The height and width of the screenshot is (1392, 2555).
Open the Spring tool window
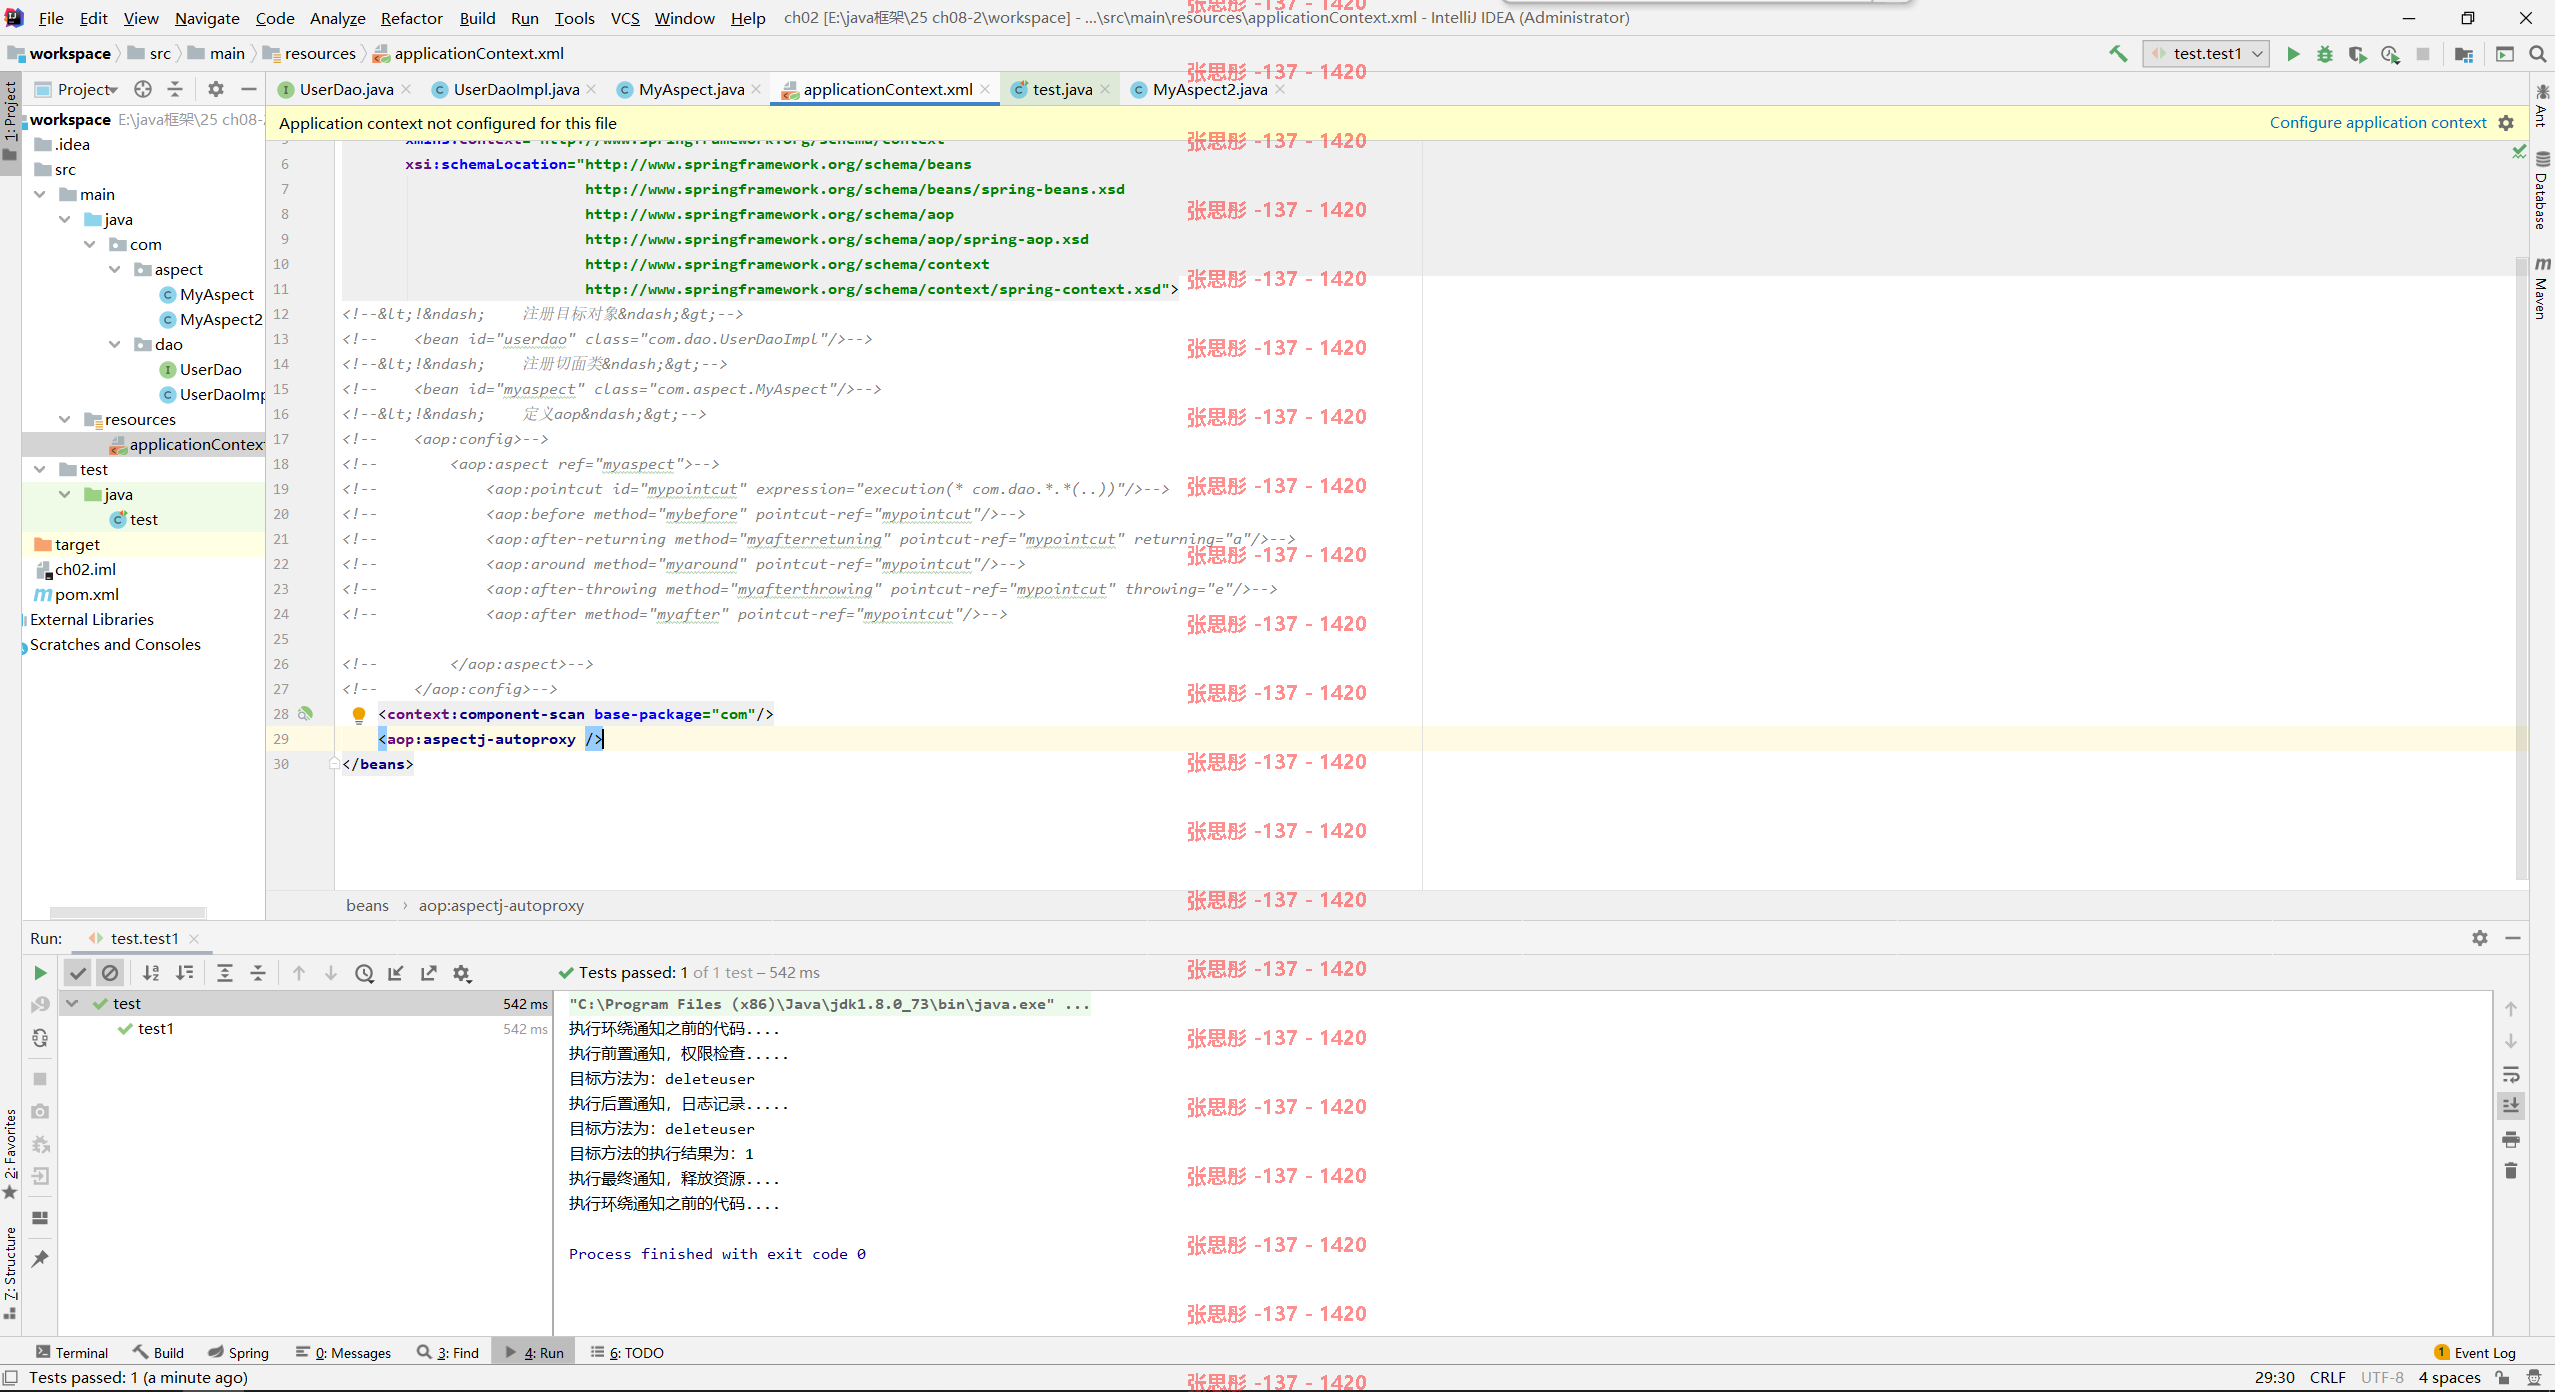click(x=238, y=1353)
